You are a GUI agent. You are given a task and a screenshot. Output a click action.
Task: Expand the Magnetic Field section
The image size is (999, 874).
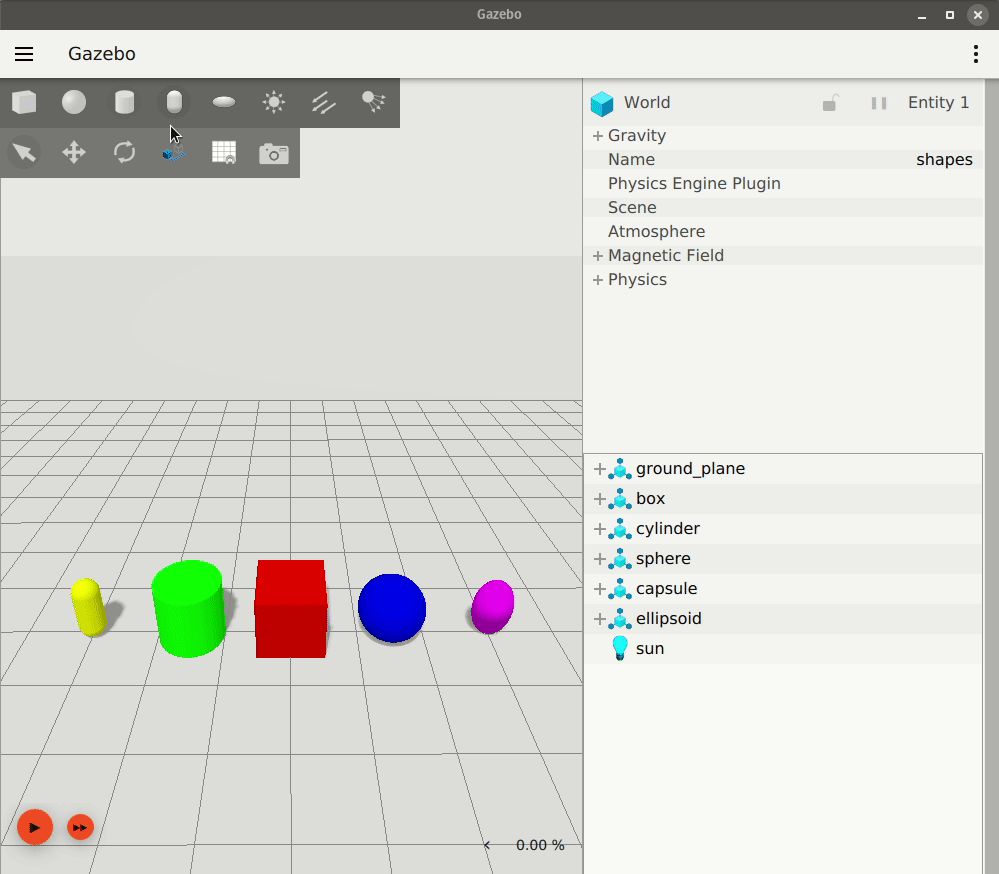[597, 255]
